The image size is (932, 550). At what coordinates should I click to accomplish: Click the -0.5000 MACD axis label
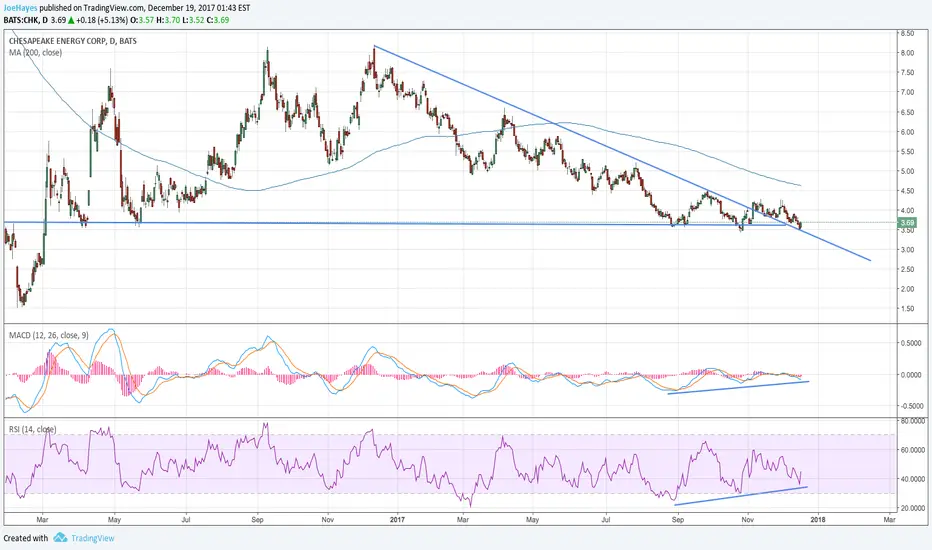911,406
